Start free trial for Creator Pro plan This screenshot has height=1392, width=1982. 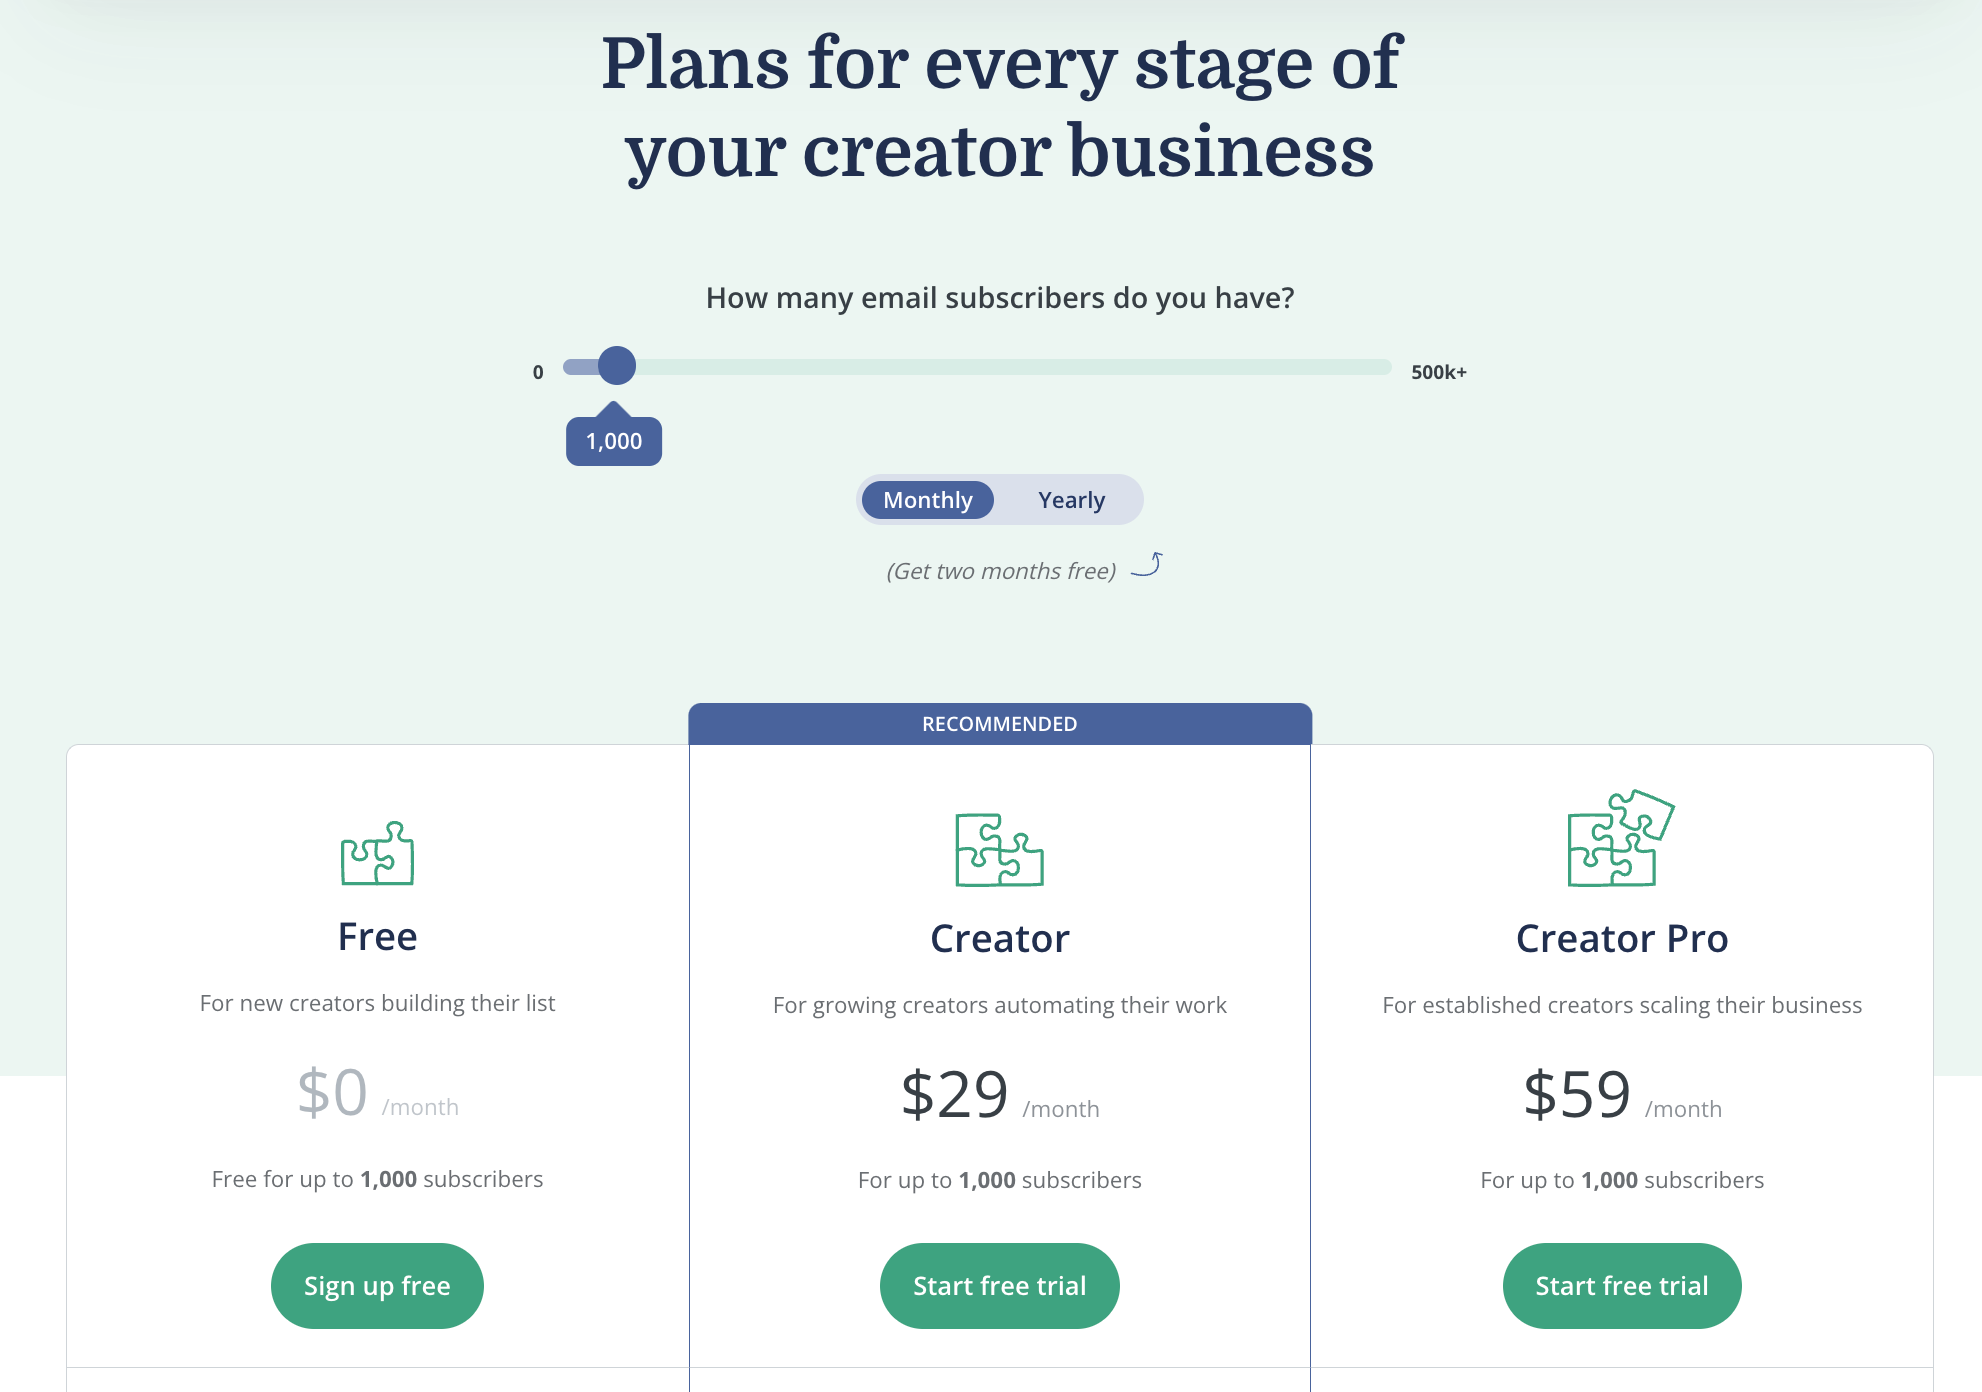coord(1621,1286)
